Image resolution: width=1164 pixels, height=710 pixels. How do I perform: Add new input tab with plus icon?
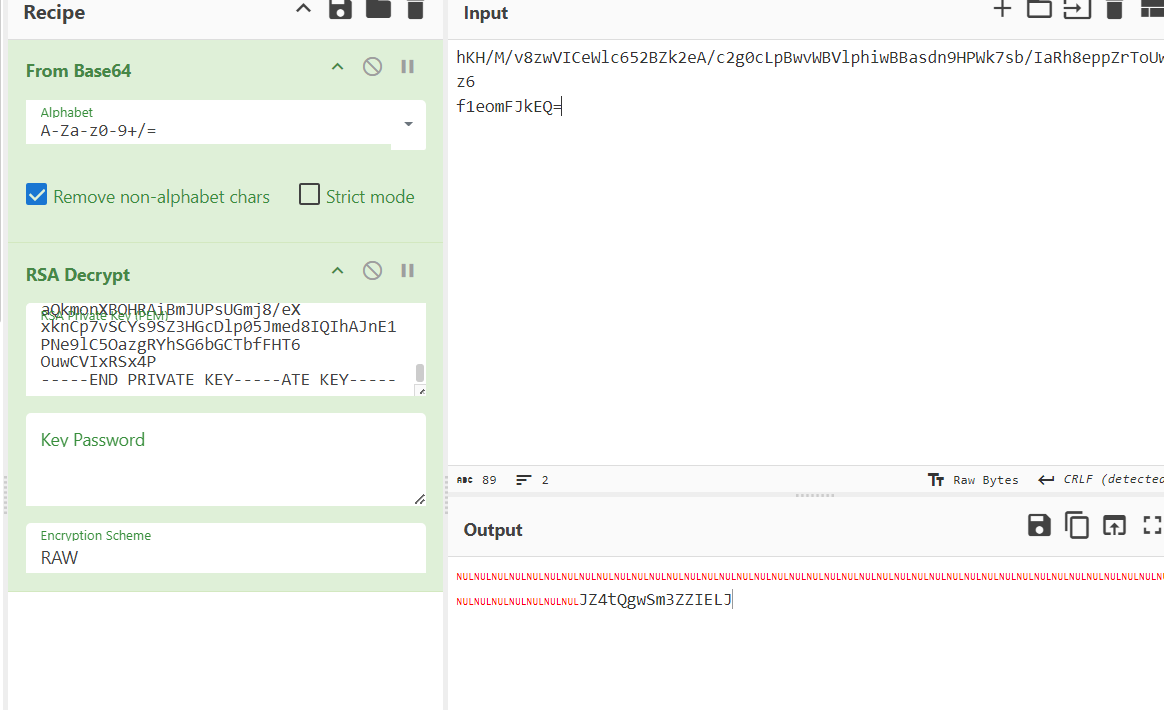pos(1002,9)
